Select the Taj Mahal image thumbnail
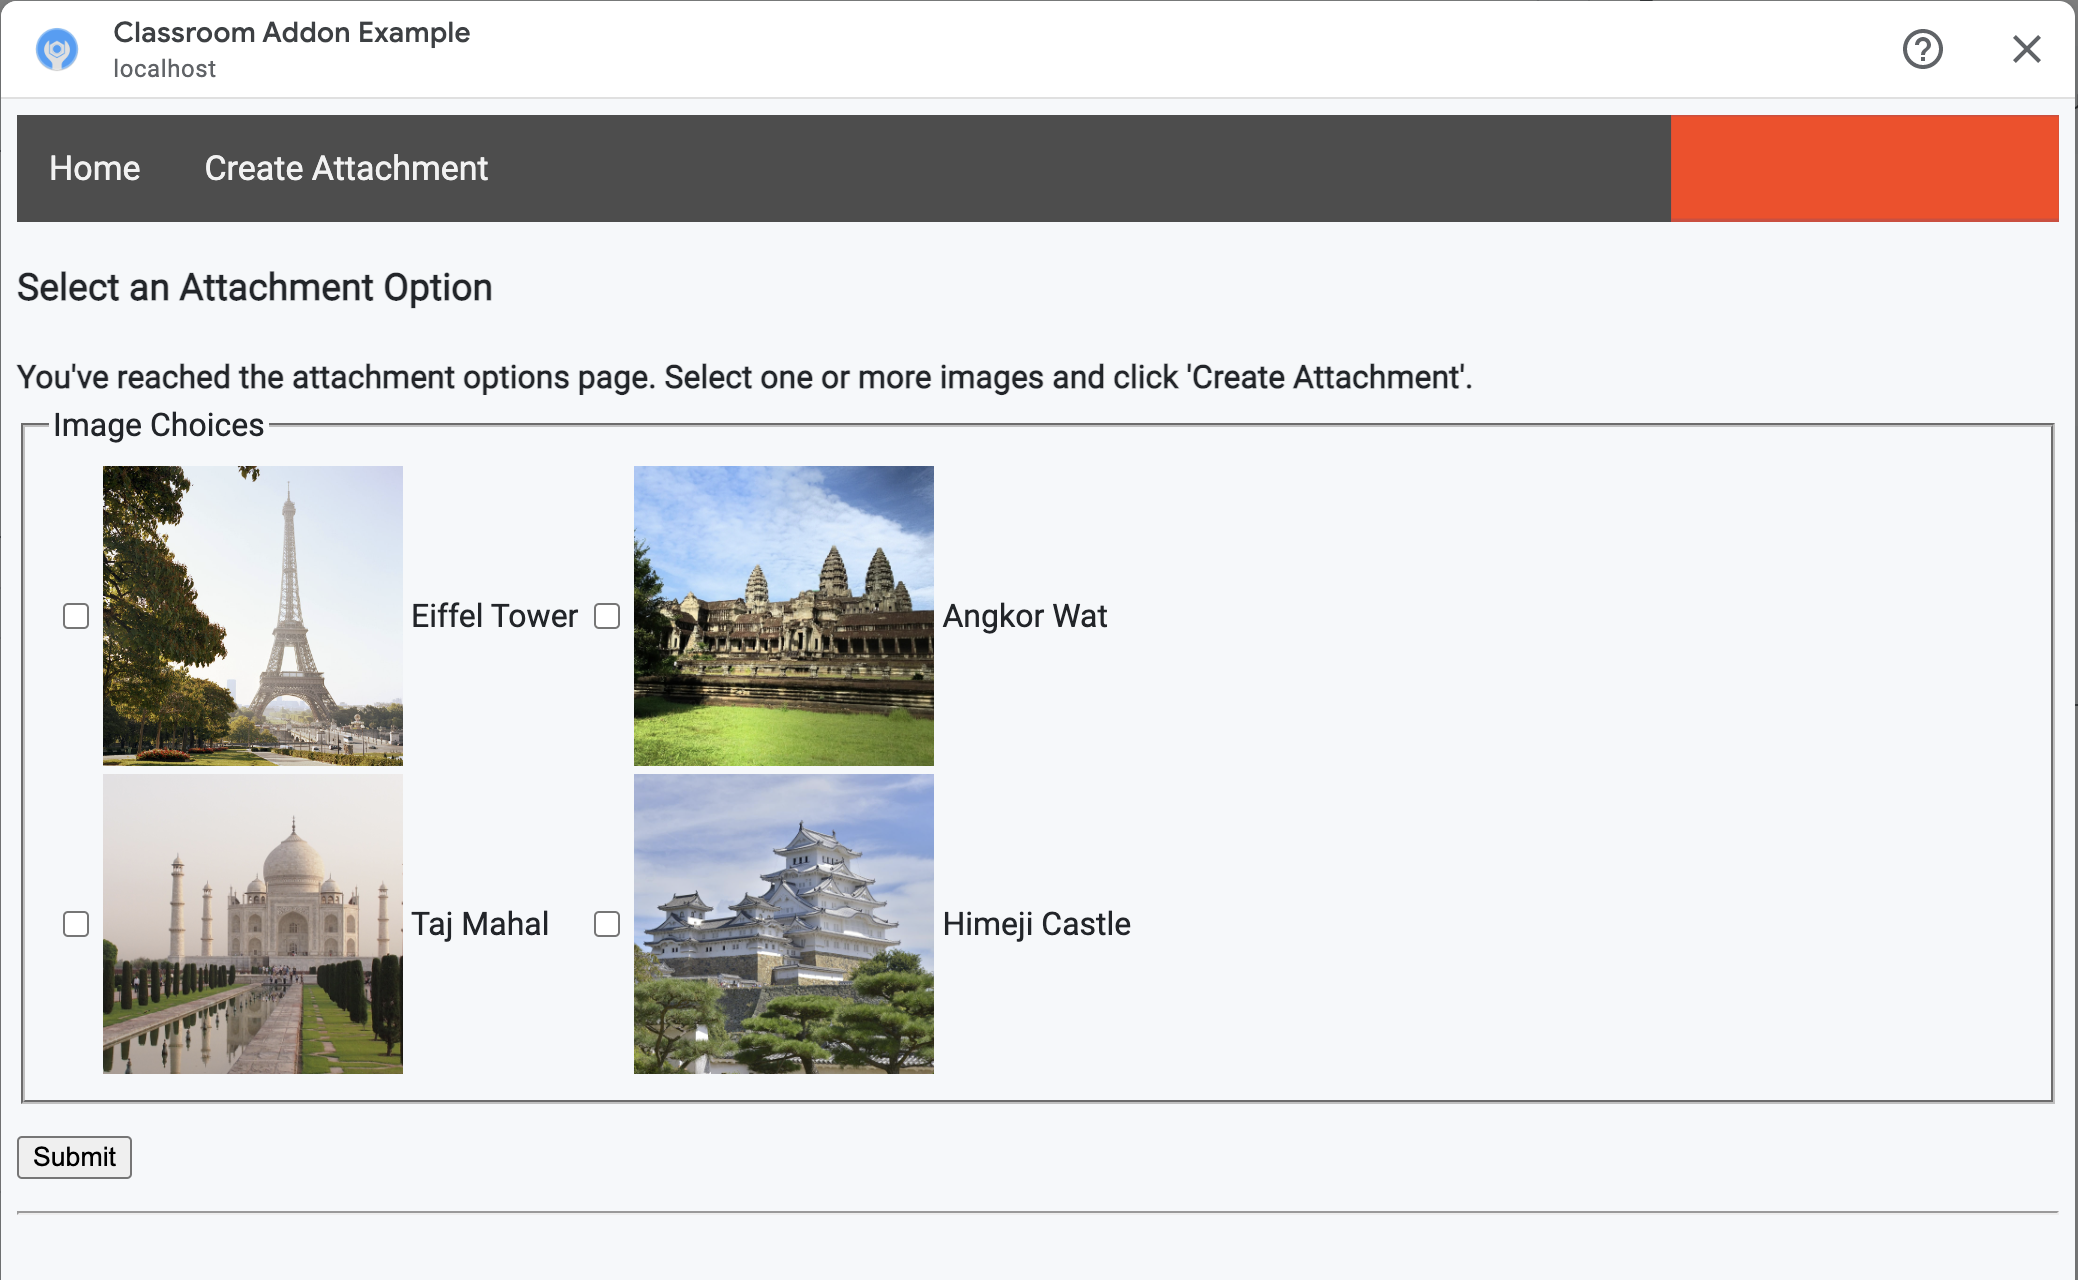This screenshot has height=1280, width=2078. coord(252,922)
